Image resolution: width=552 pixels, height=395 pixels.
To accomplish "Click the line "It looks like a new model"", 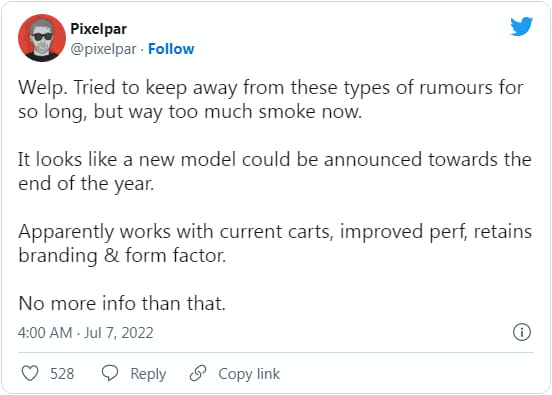I will point(275,159).
